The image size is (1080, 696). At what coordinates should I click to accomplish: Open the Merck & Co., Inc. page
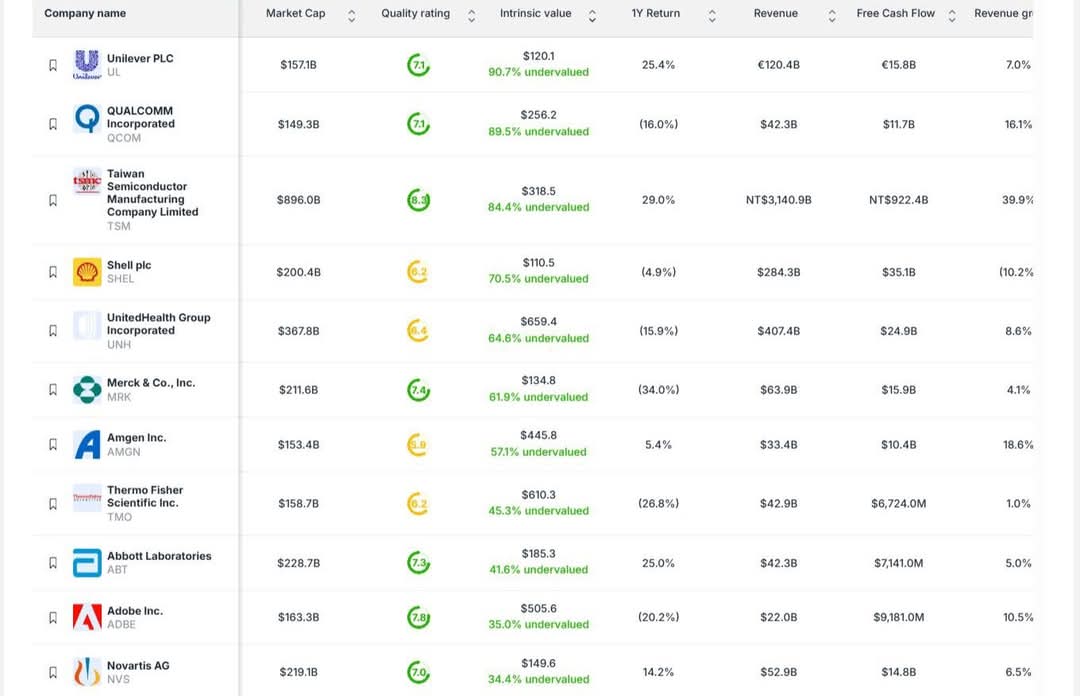[151, 382]
